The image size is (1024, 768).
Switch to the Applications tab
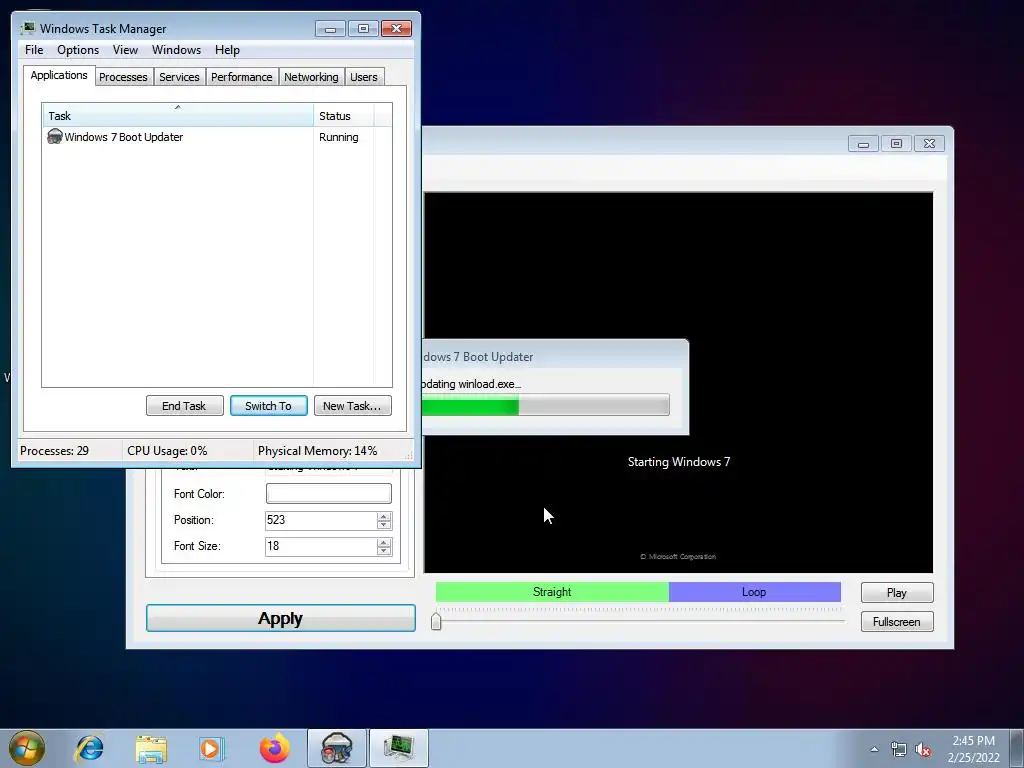pos(59,75)
